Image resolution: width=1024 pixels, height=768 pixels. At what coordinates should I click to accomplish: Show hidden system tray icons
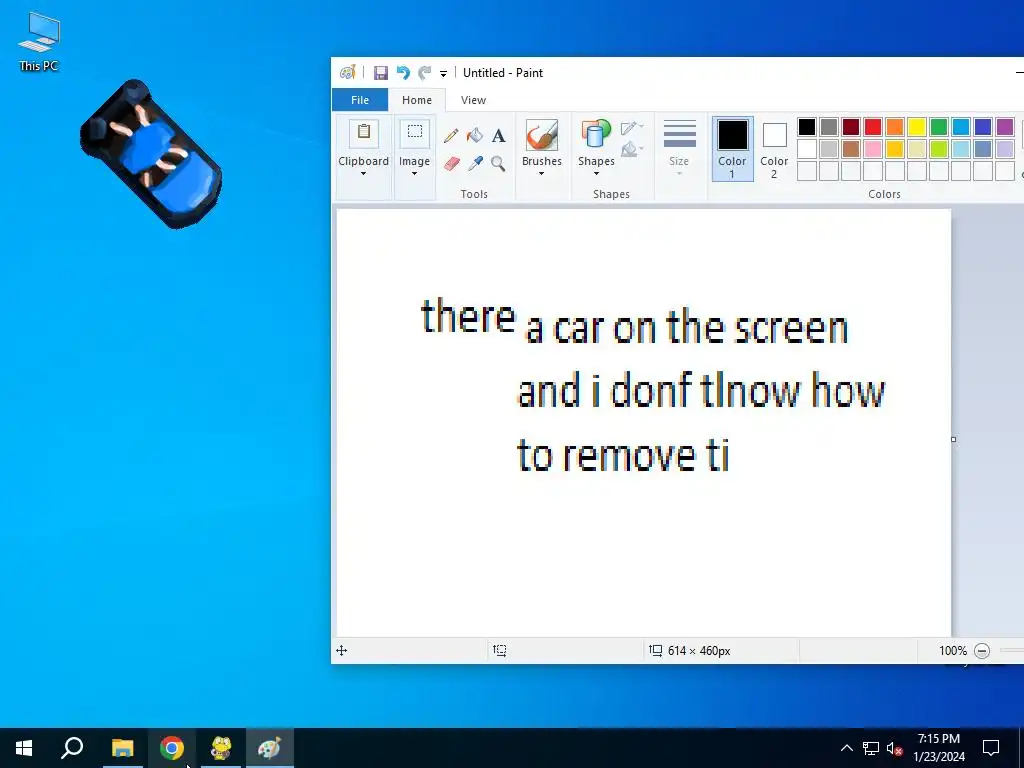[846, 748]
